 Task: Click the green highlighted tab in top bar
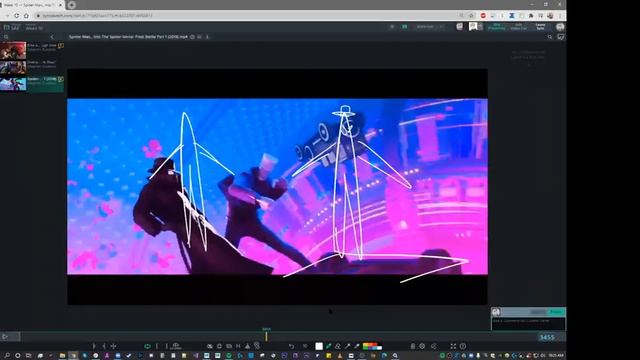[496, 27]
